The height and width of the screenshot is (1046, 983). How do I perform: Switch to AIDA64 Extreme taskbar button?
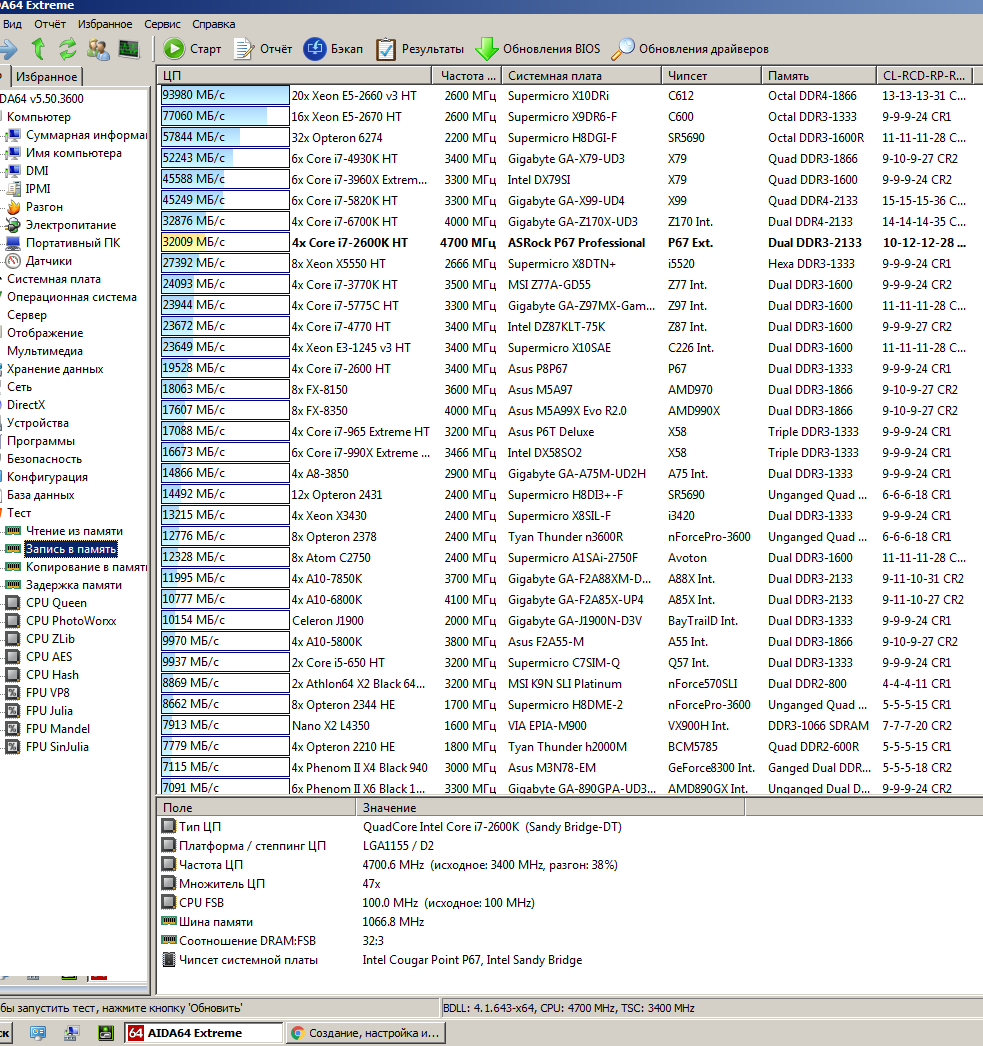(203, 1033)
